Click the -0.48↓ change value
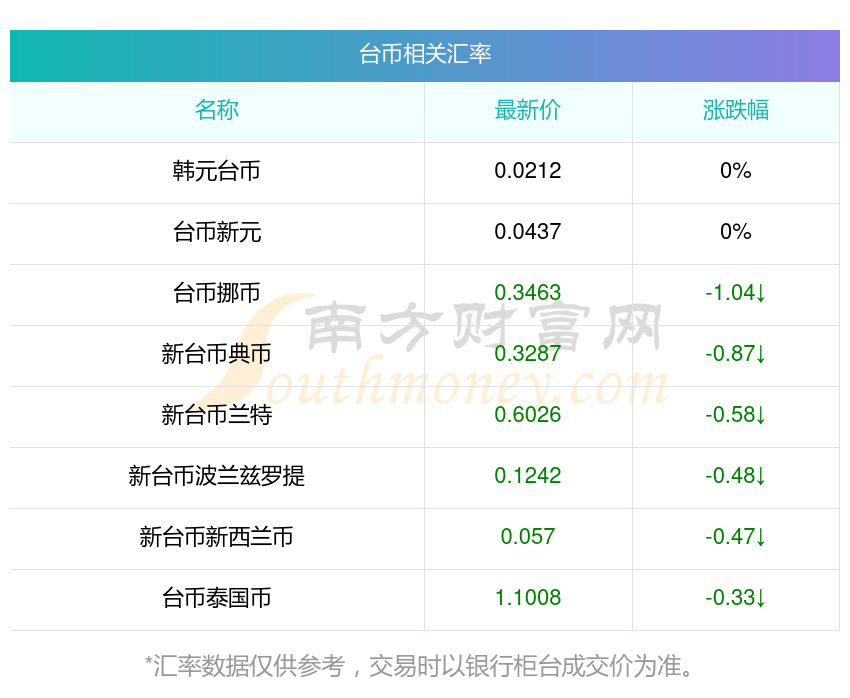 pyautogui.click(x=736, y=476)
